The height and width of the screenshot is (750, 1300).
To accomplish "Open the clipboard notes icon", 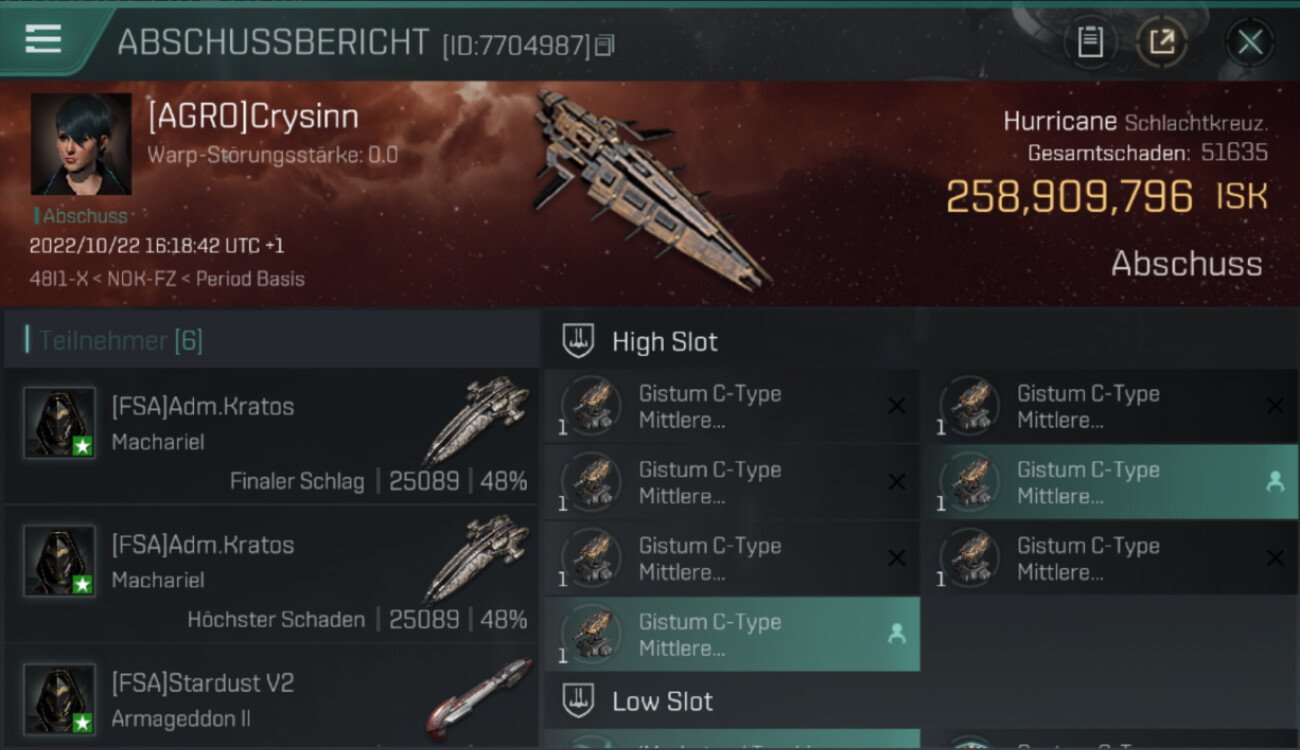I will [1090, 42].
